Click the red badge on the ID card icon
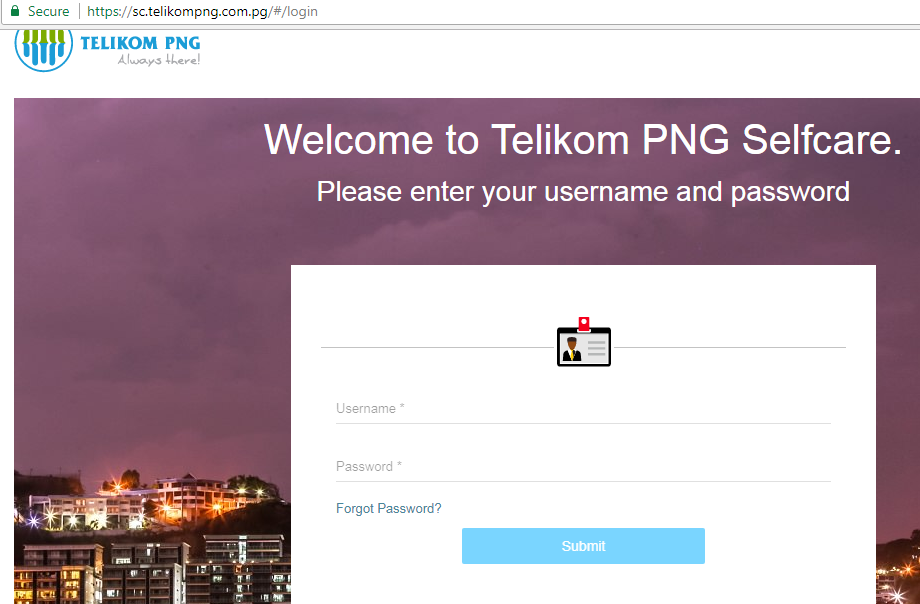The image size is (920, 604). [x=583, y=324]
